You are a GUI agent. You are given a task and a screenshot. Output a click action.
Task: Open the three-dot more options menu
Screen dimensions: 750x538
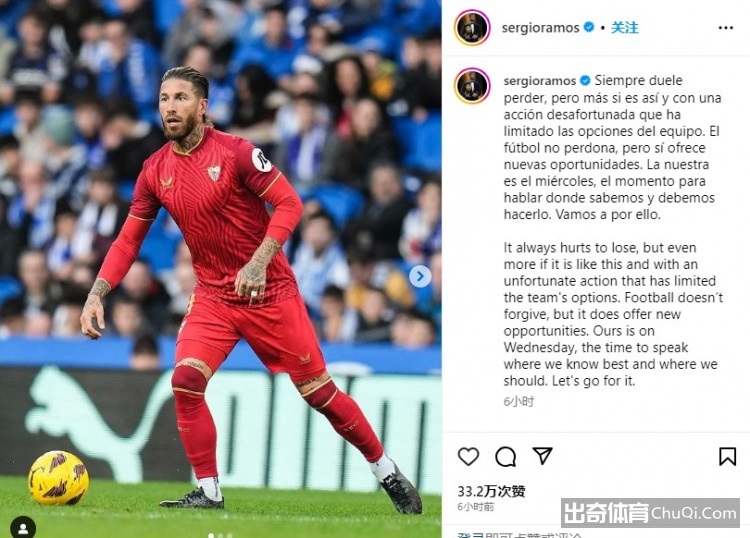(x=726, y=28)
